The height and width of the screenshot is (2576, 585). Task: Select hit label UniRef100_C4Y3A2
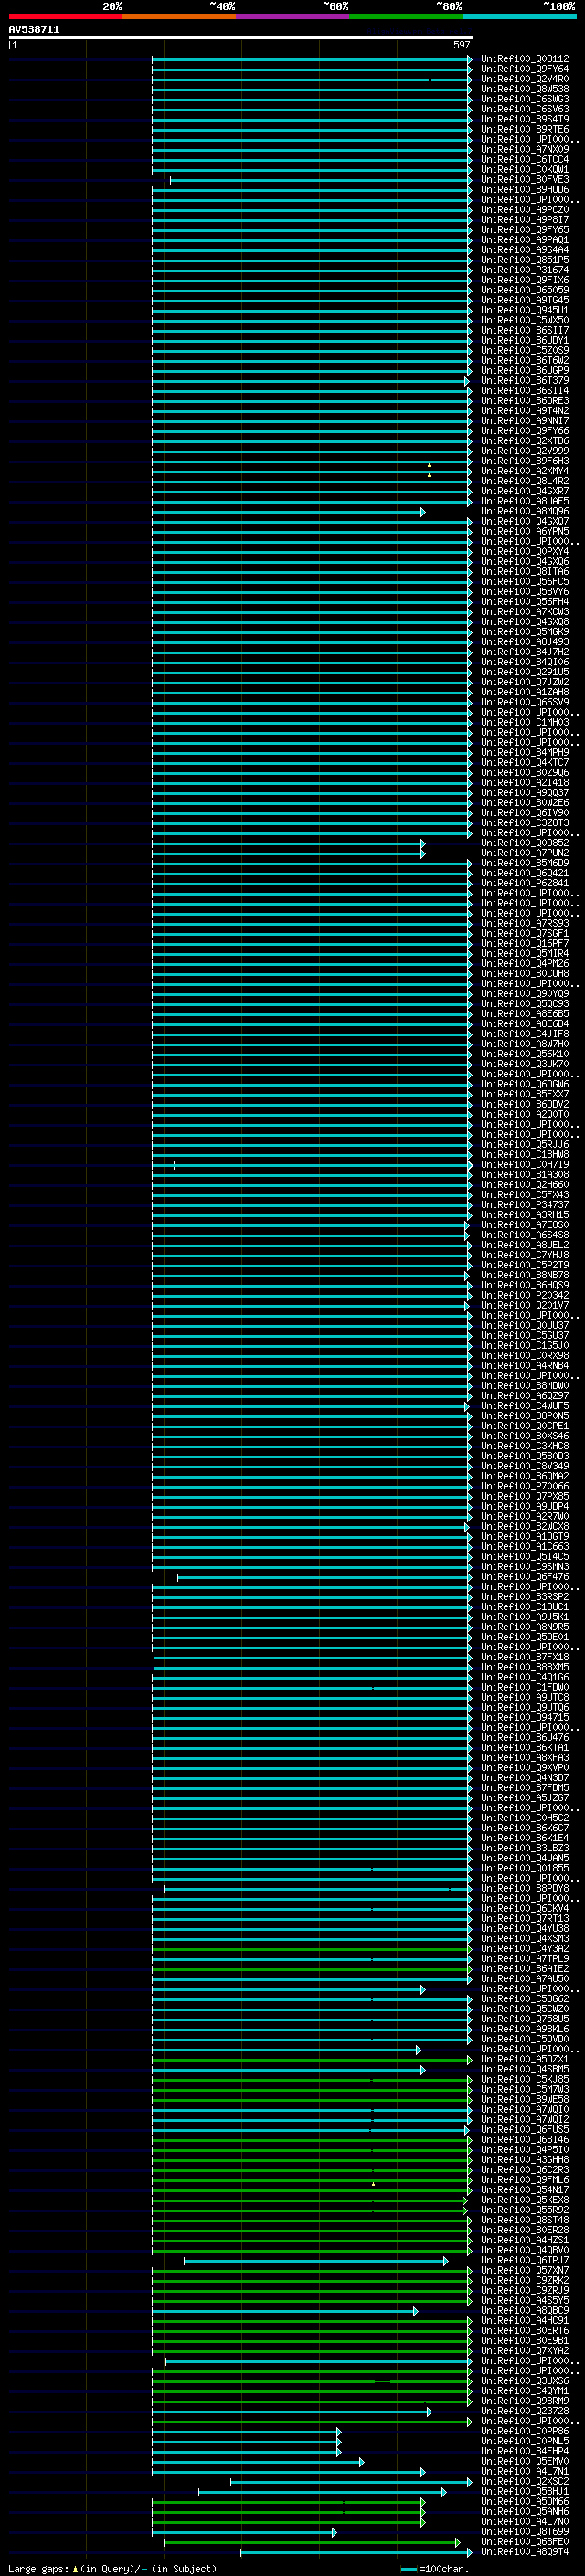pyautogui.click(x=525, y=1948)
